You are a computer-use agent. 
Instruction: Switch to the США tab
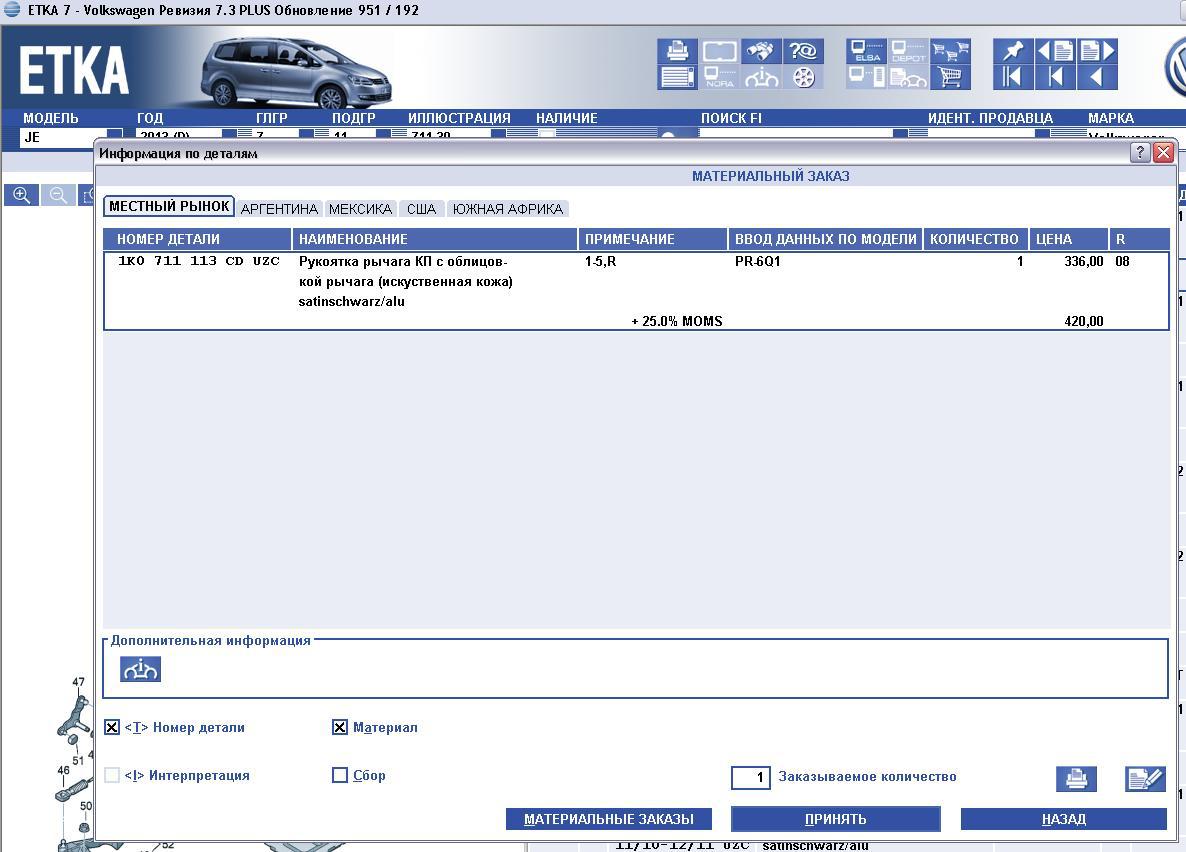tap(421, 209)
